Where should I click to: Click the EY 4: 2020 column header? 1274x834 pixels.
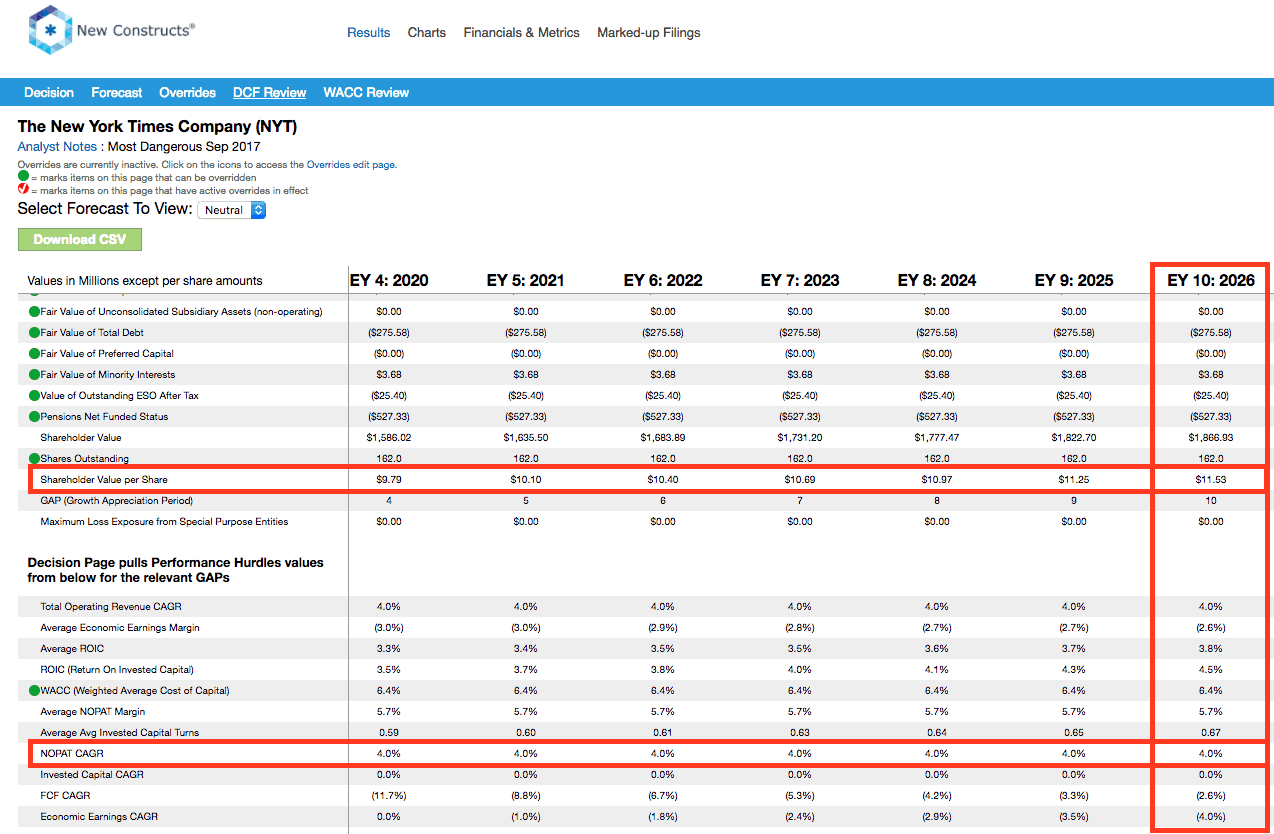(389, 280)
